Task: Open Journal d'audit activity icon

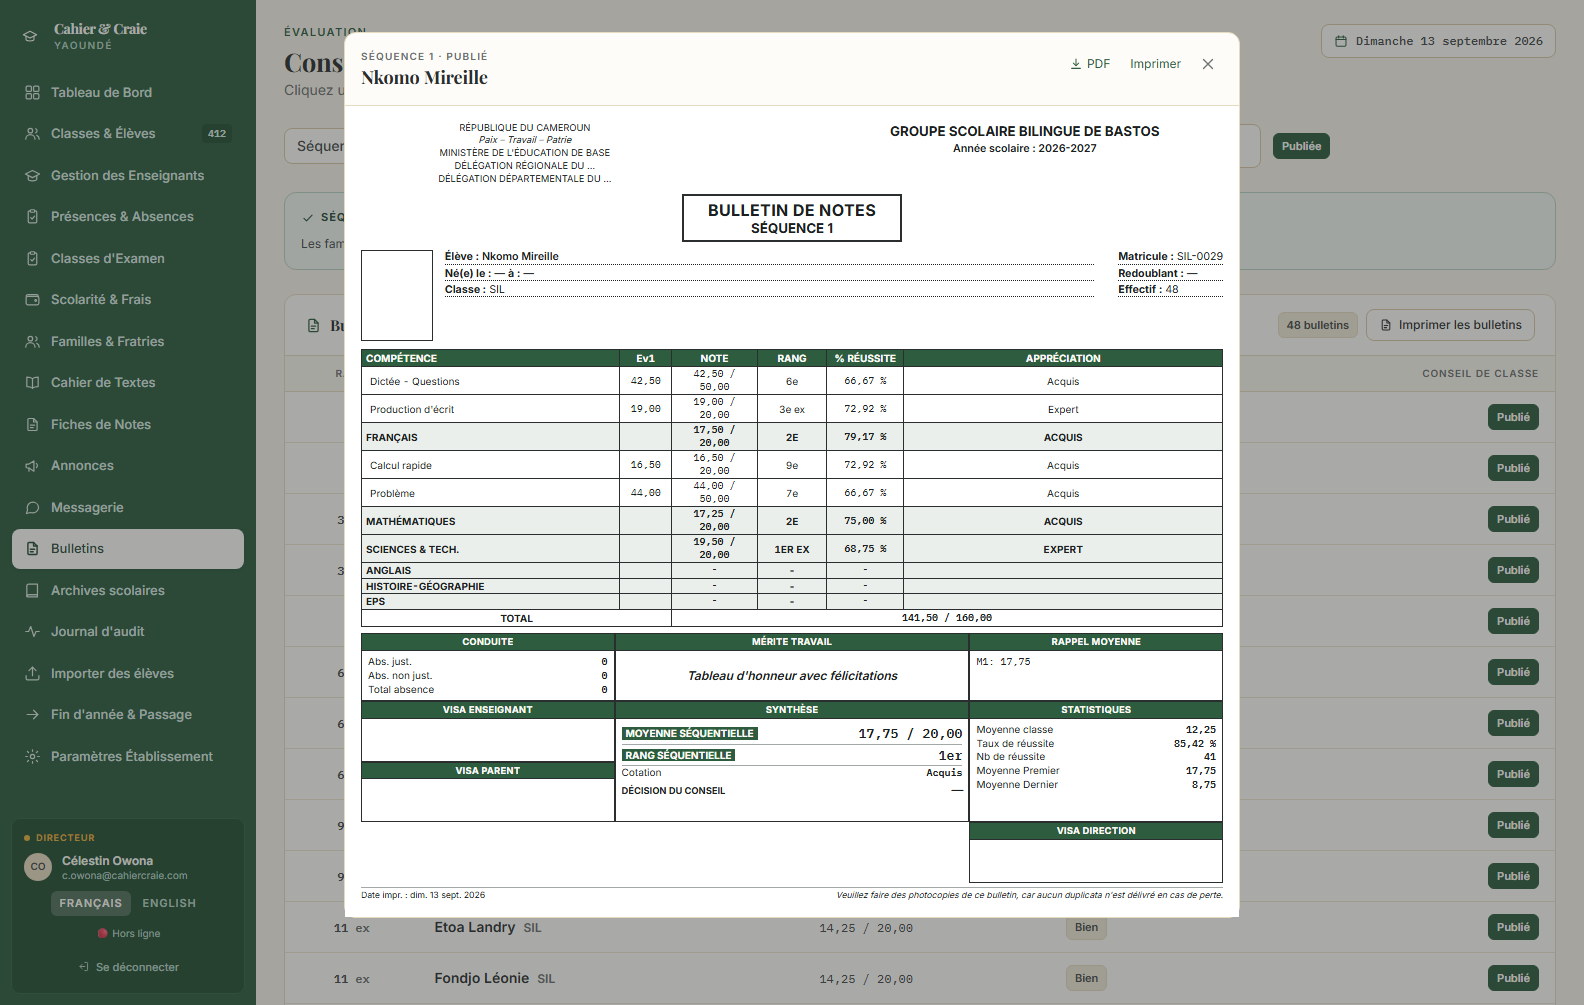Action: pos(32,631)
